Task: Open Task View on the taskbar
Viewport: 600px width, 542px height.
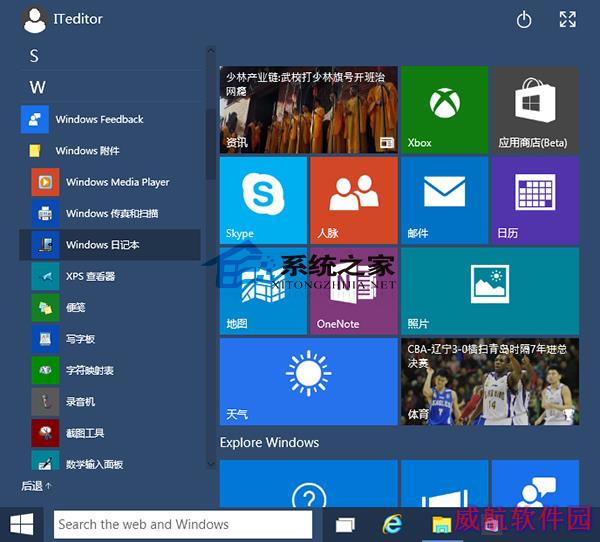Action: (x=345, y=524)
